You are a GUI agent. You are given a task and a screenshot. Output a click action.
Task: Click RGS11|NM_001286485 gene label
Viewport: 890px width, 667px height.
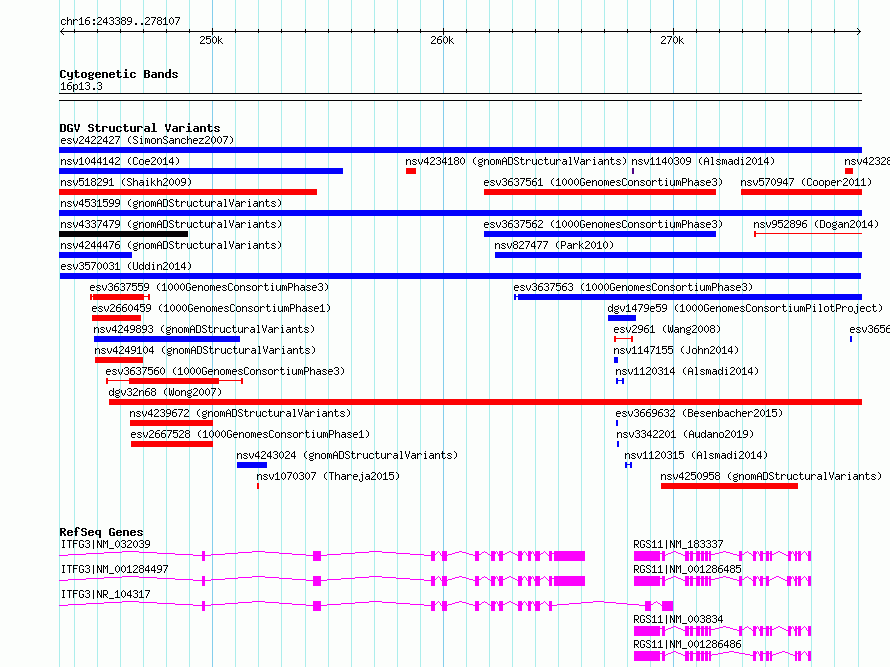tap(687, 569)
